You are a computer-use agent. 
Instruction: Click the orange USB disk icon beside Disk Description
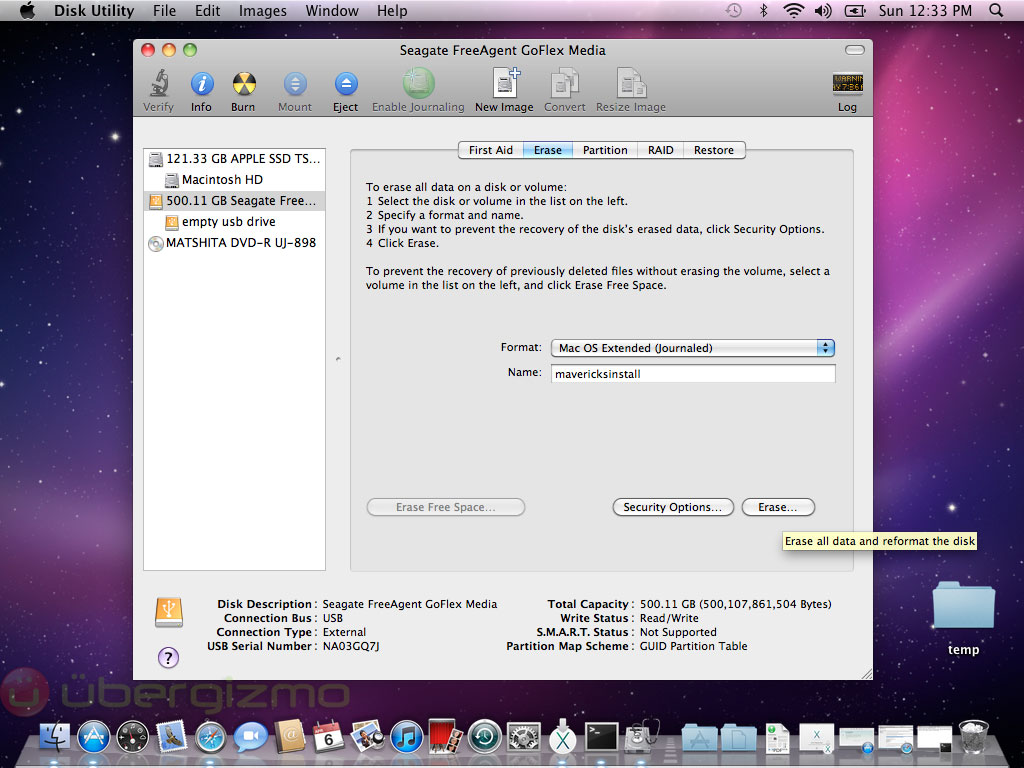[x=169, y=612]
